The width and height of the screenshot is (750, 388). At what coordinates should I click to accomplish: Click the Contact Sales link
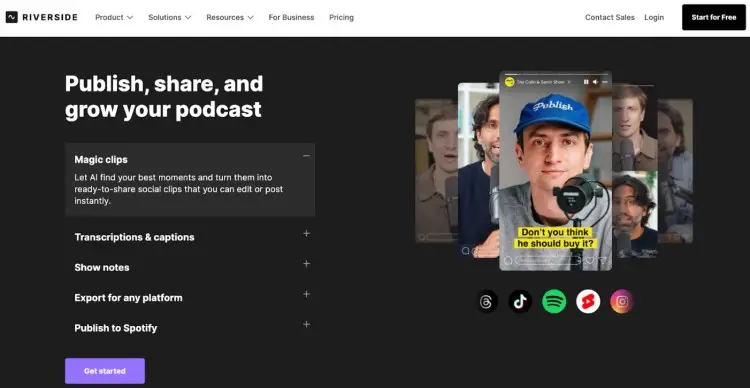point(609,17)
